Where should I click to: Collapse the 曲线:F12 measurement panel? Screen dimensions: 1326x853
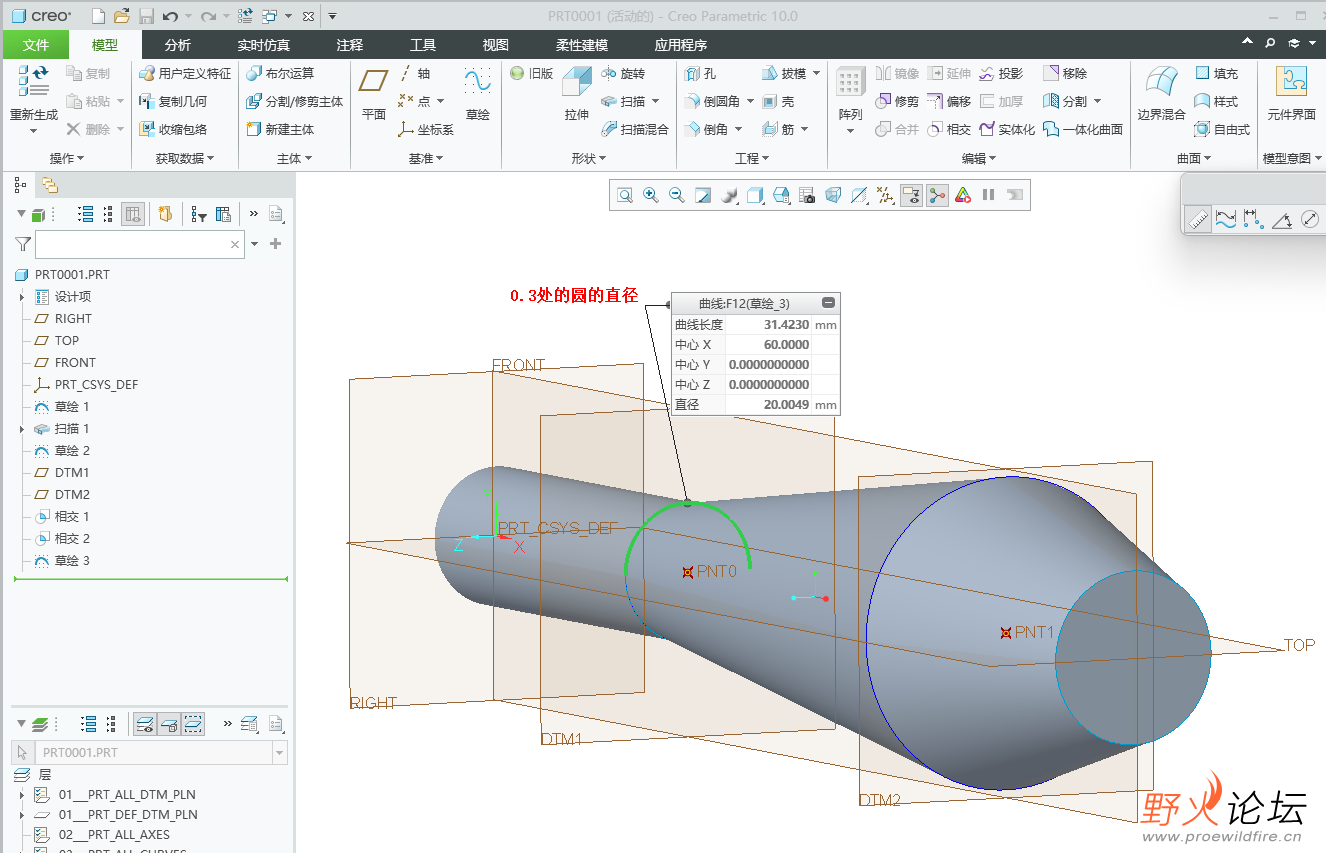(x=828, y=303)
